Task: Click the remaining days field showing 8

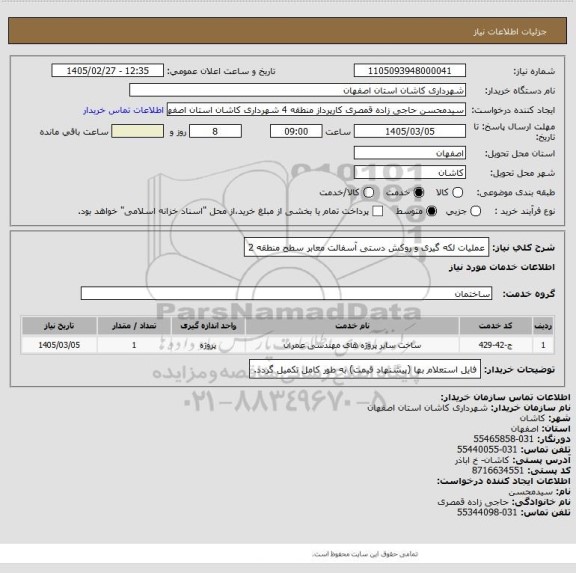Action: coord(215,131)
